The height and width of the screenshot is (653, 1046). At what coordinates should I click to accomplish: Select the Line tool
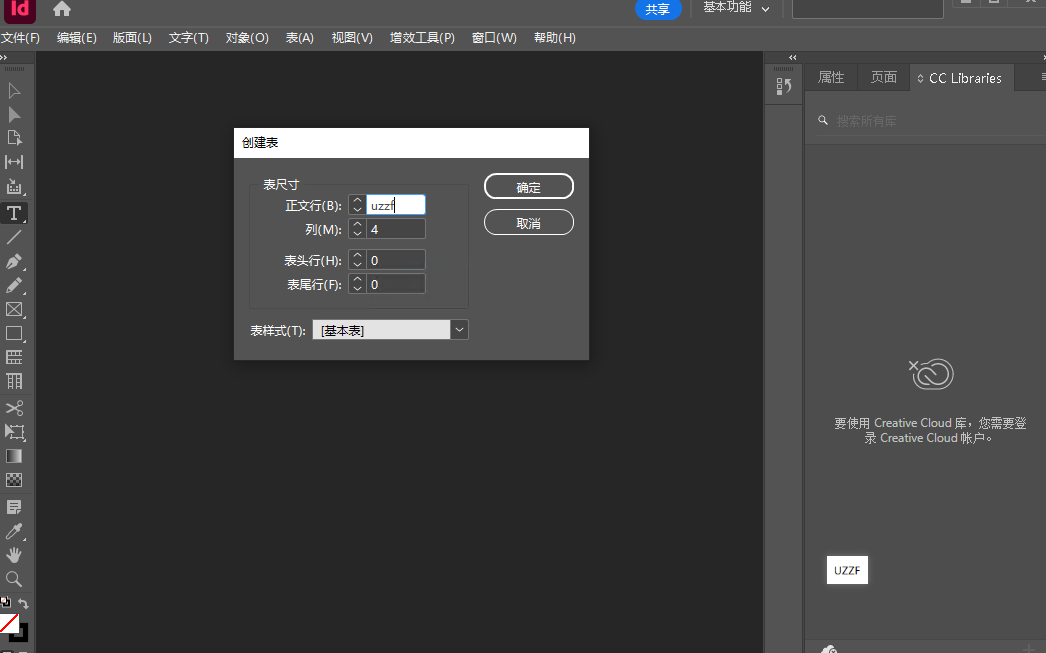pos(14,237)
